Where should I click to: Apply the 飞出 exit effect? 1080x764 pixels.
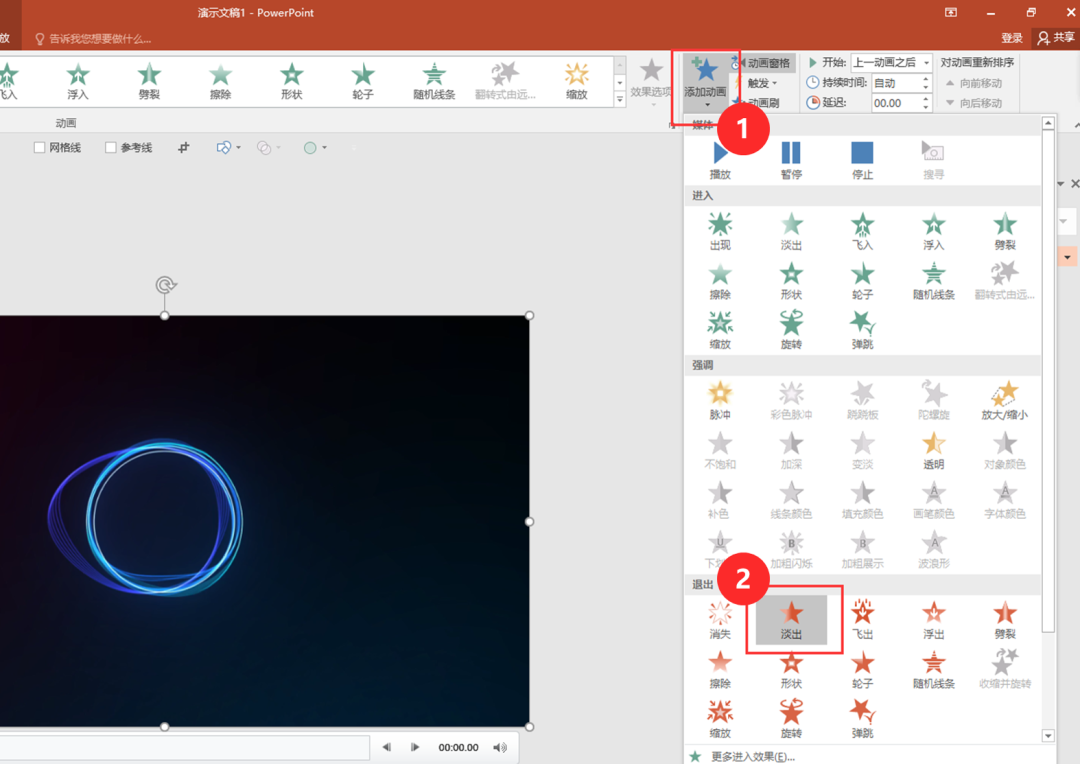[x=862, y=620]
